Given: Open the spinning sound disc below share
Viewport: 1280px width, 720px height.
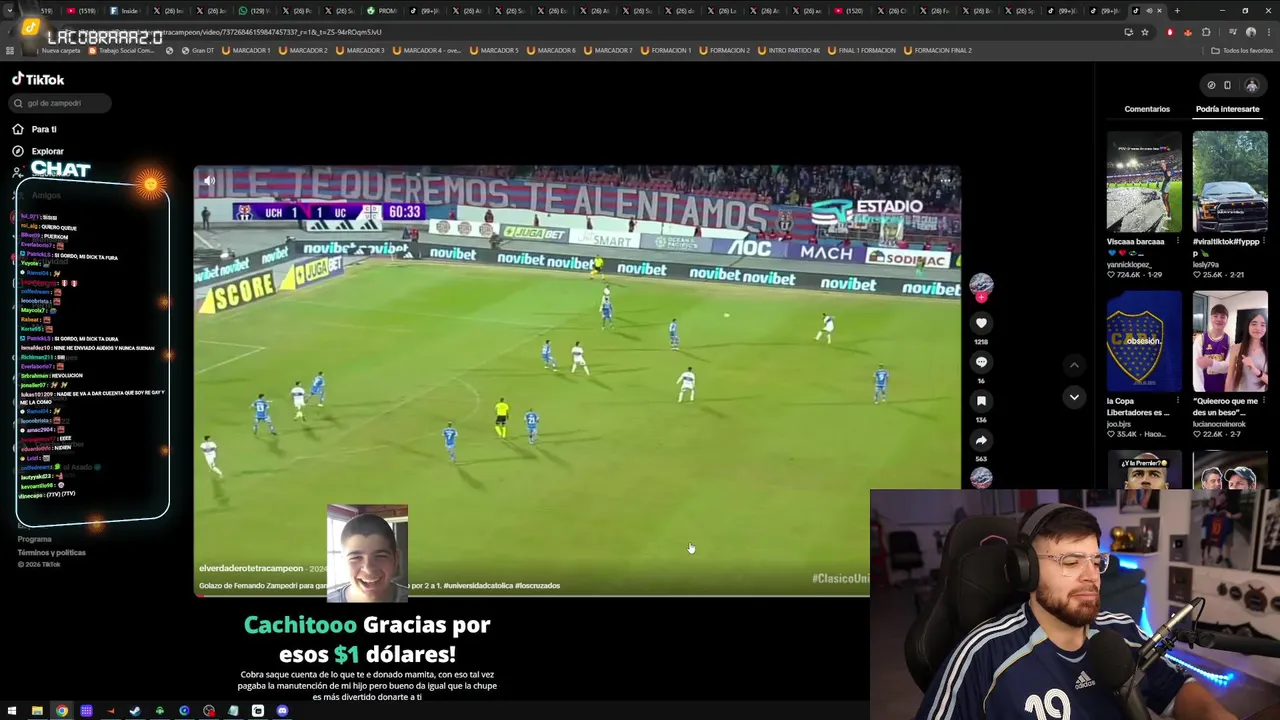Looking at the screenshot, I should [x=981, y=478].
